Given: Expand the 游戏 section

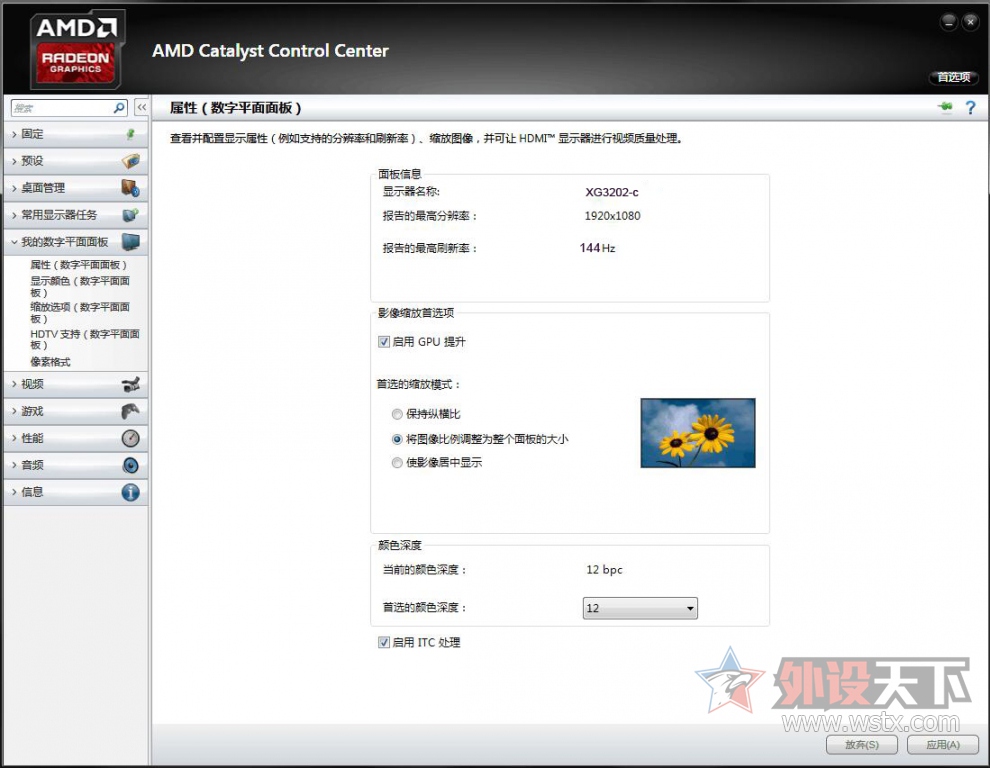Looking at the screenshot, I should tap(76, 411).
